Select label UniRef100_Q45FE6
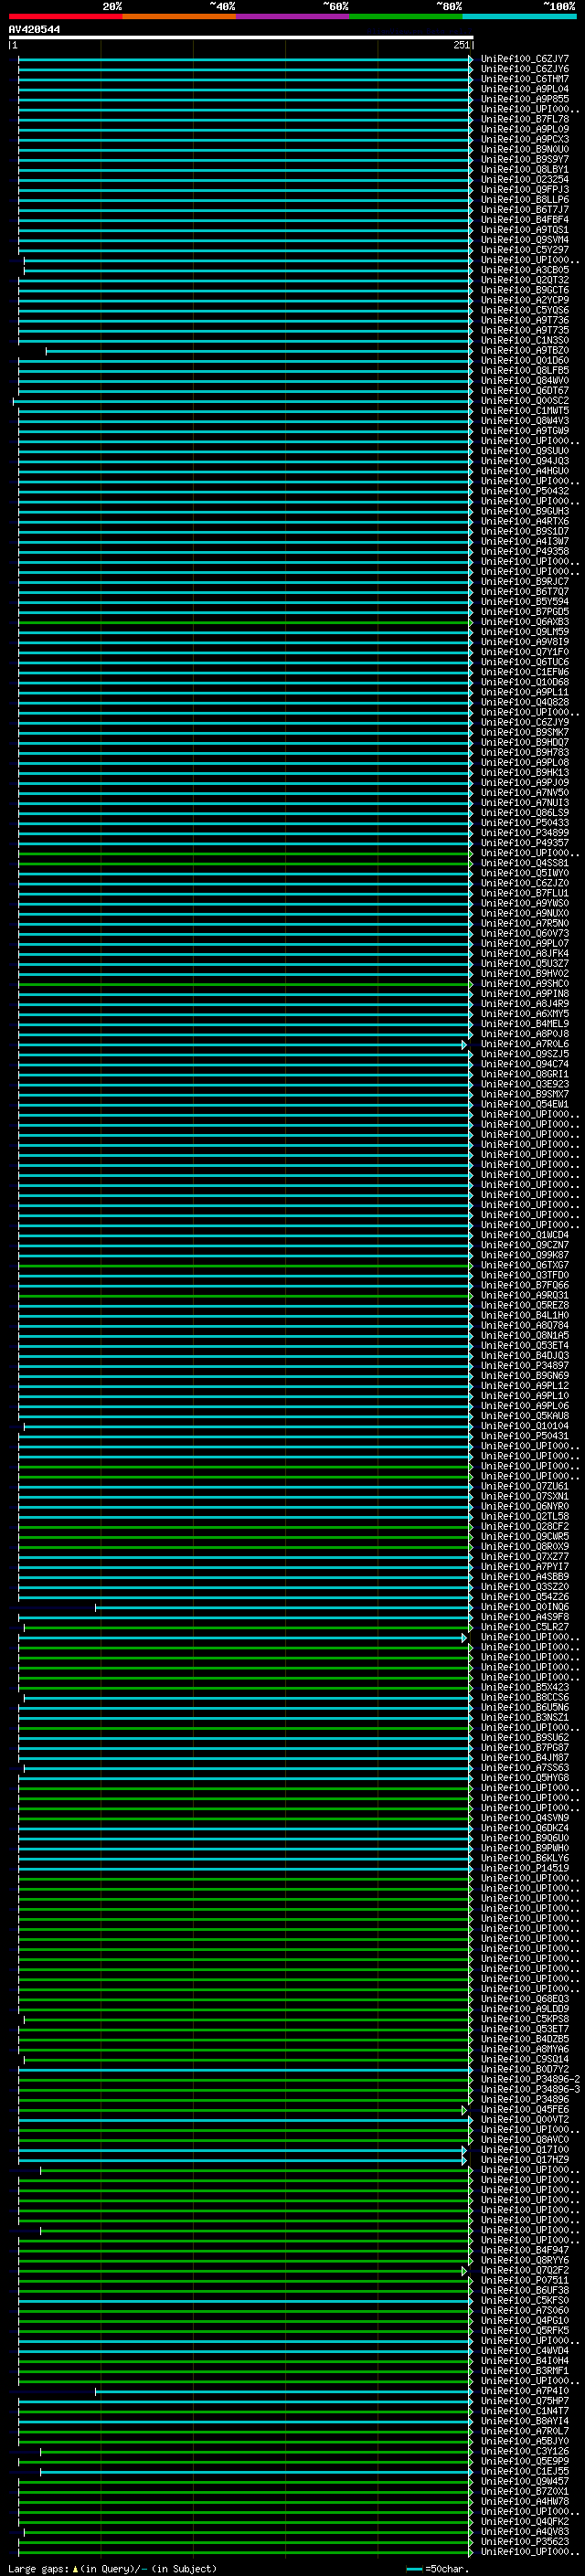 525,2109
